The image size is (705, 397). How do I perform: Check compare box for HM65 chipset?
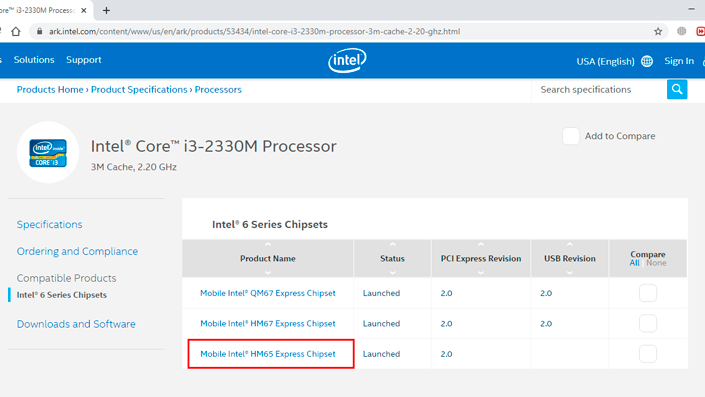click(647, 354)
